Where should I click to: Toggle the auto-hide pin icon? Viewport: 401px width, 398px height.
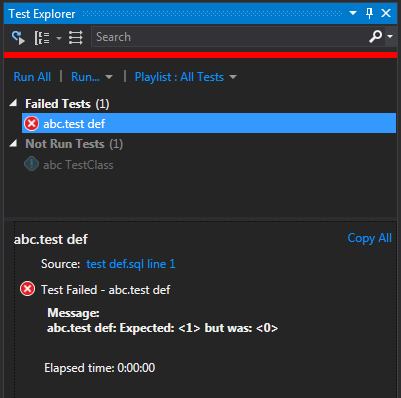(369, 13)
